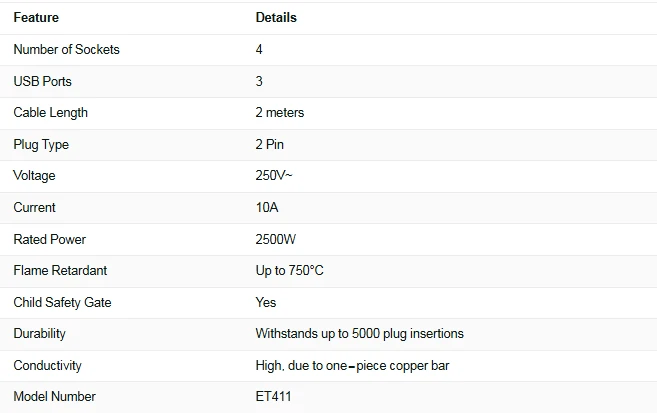Click the Feature column header
Image resolution: width=657 pixels, height=413 pixels.
click(36, 18)
